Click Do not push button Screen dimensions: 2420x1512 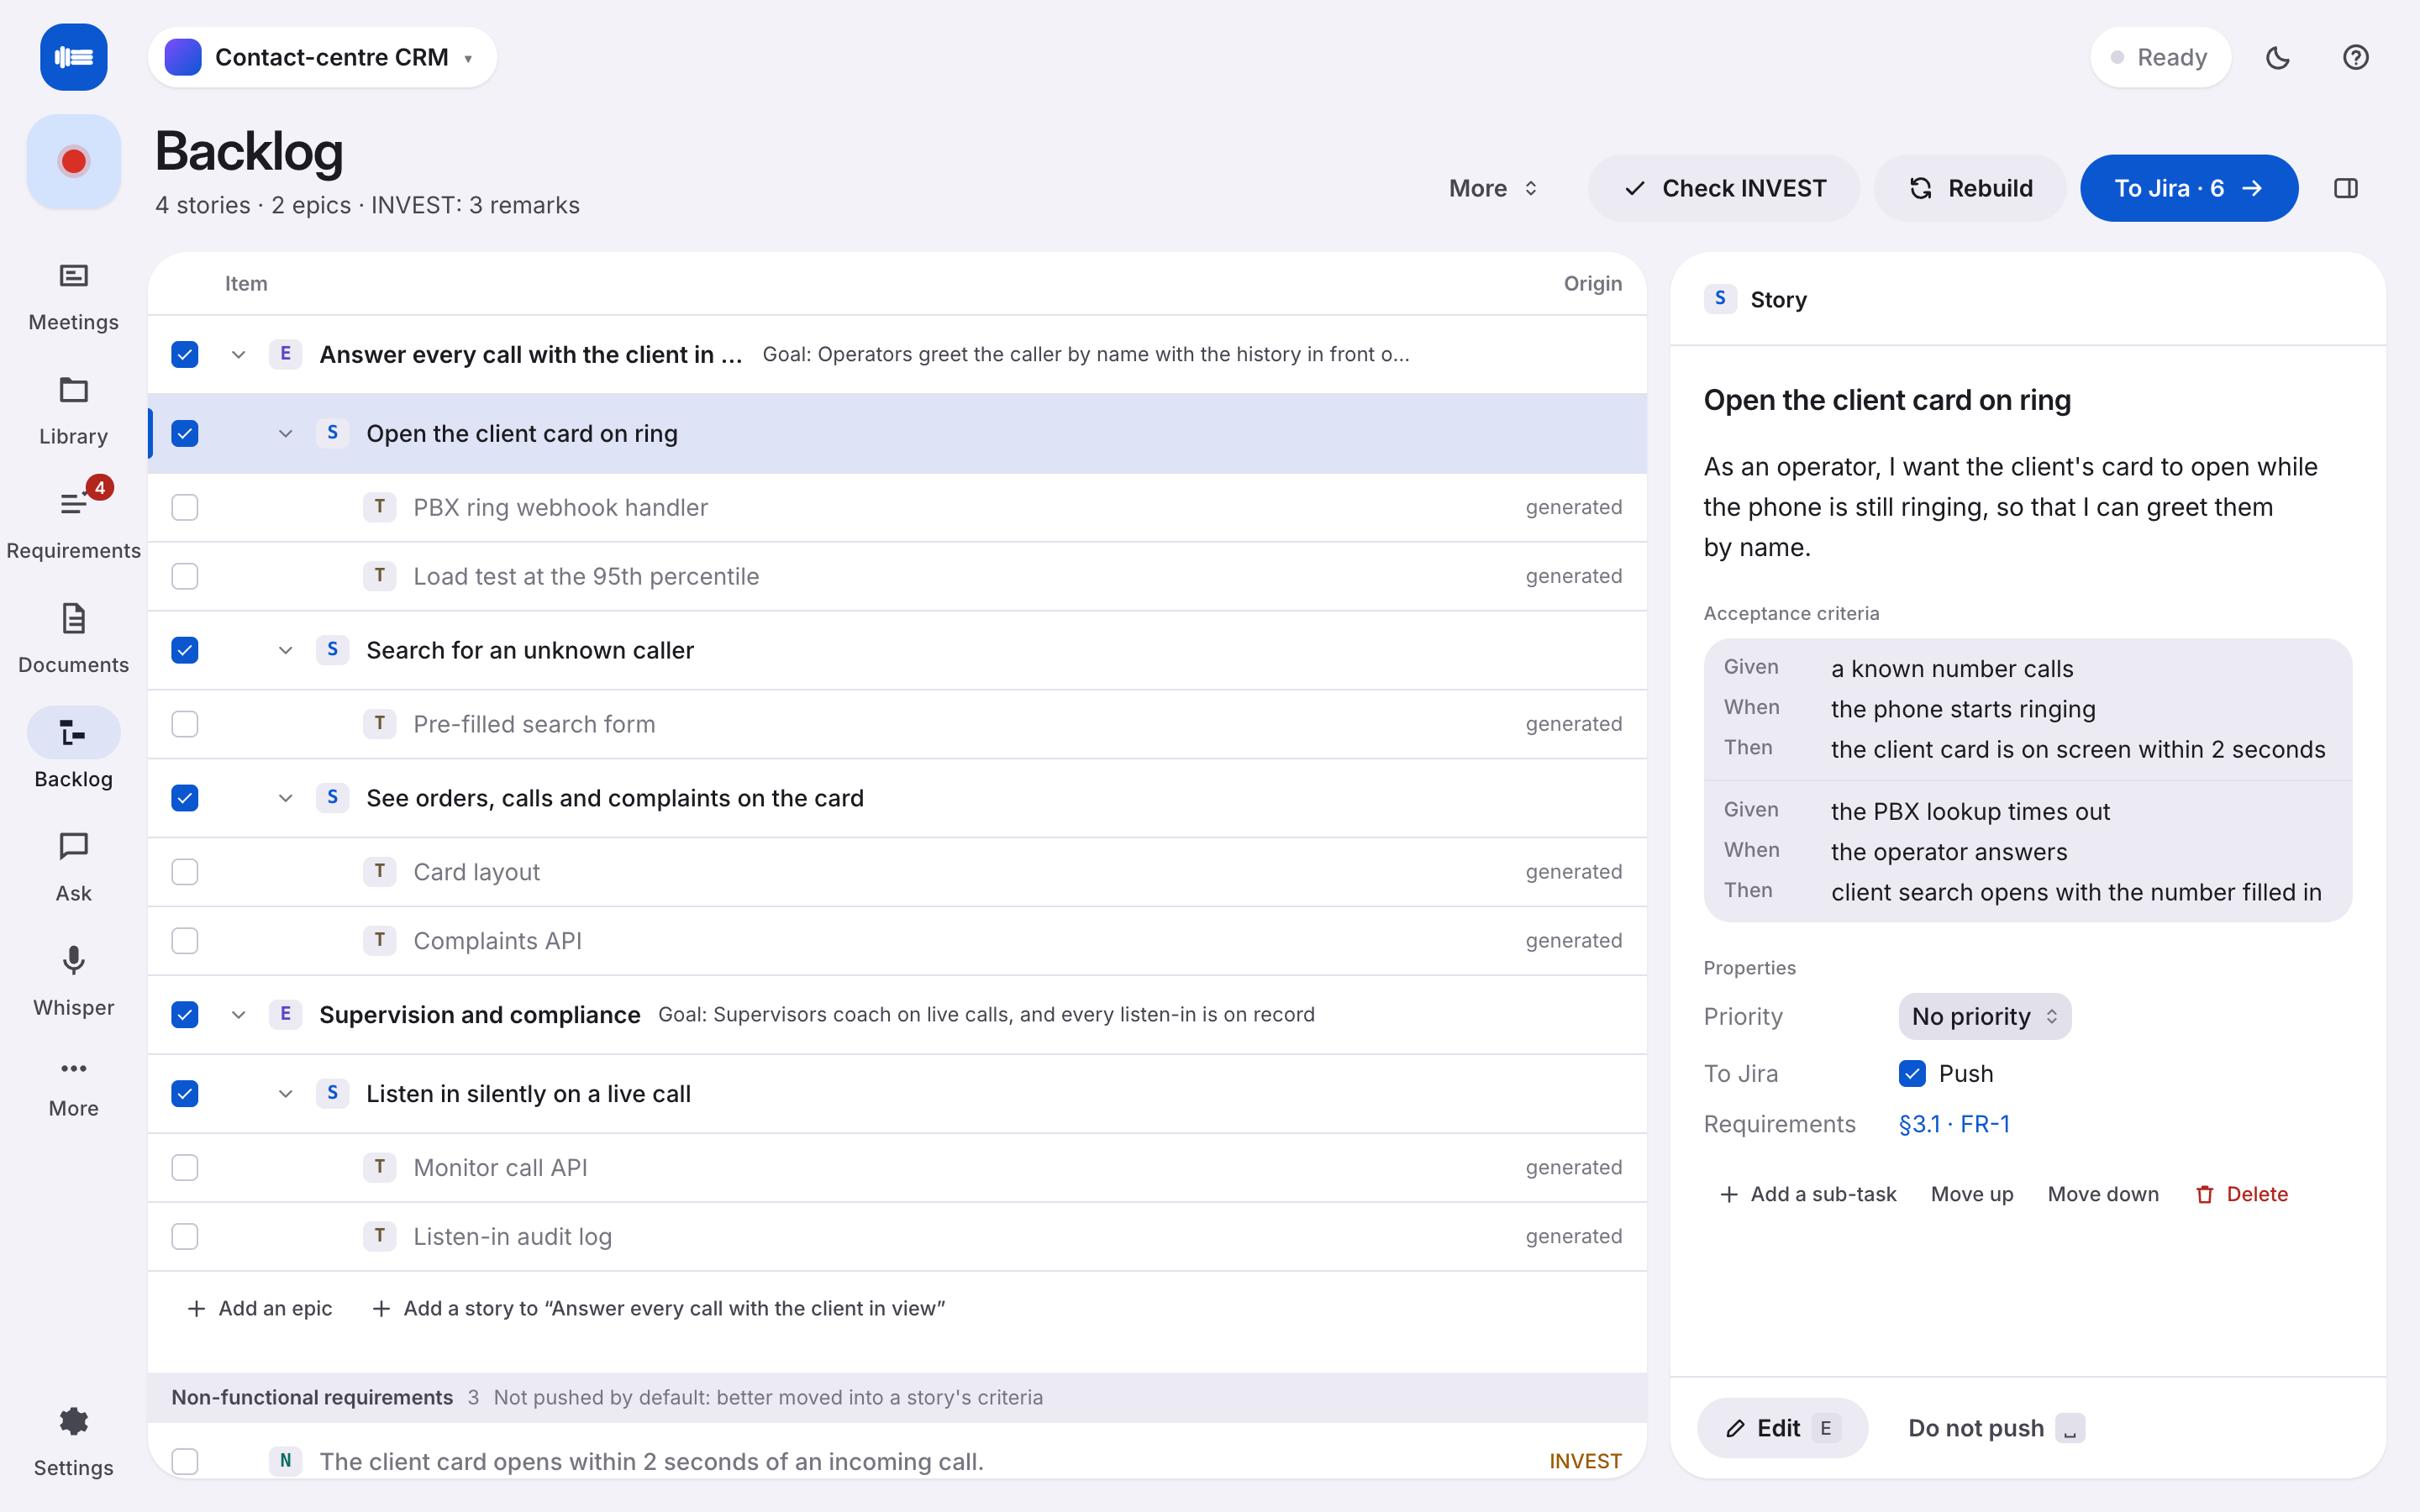pyautogui.click(x=1996, y=1428)
